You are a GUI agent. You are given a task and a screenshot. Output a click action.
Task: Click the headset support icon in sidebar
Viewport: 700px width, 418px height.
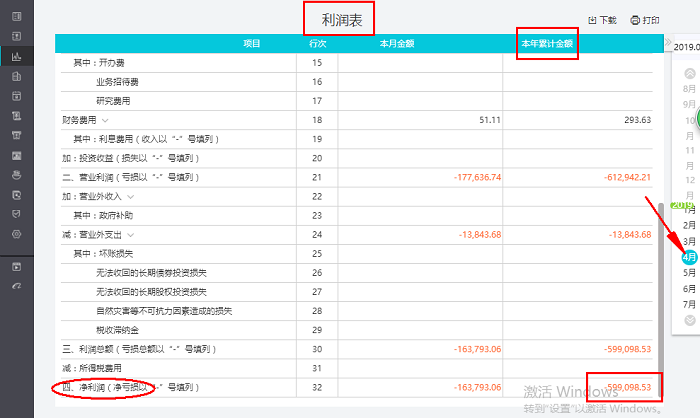click(17, 286)
